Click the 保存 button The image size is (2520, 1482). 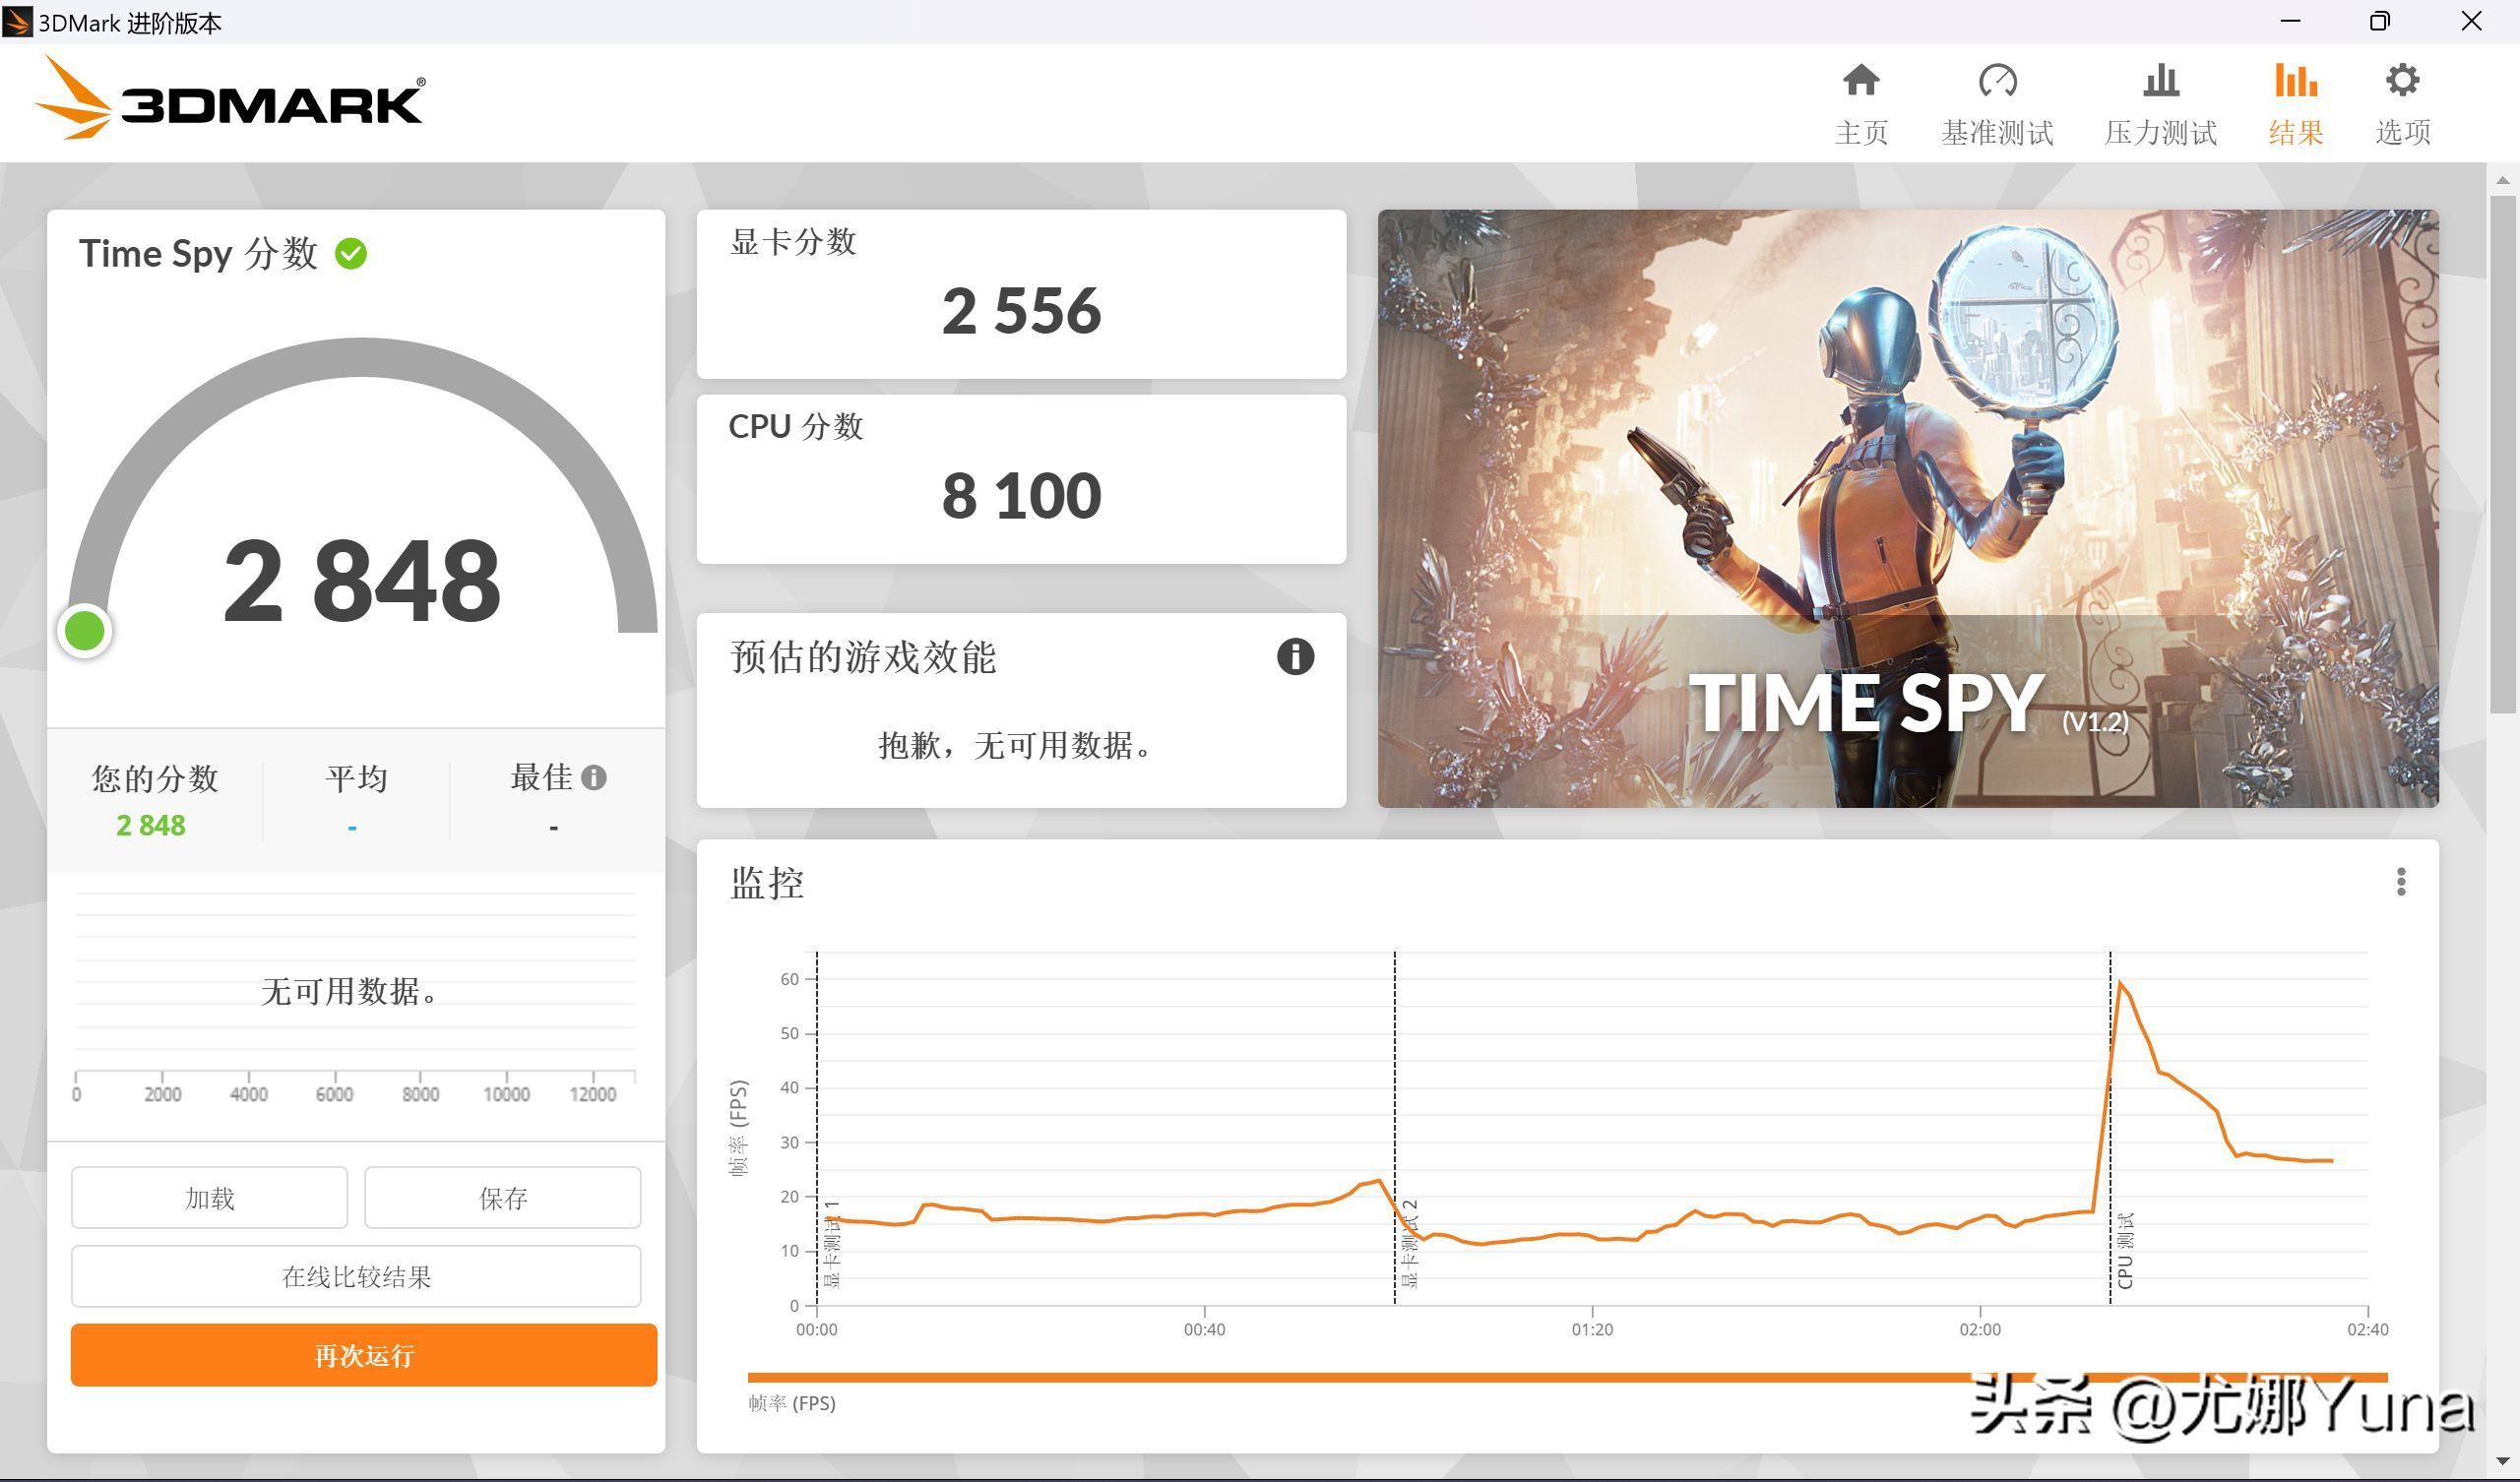pos(502,1197)
